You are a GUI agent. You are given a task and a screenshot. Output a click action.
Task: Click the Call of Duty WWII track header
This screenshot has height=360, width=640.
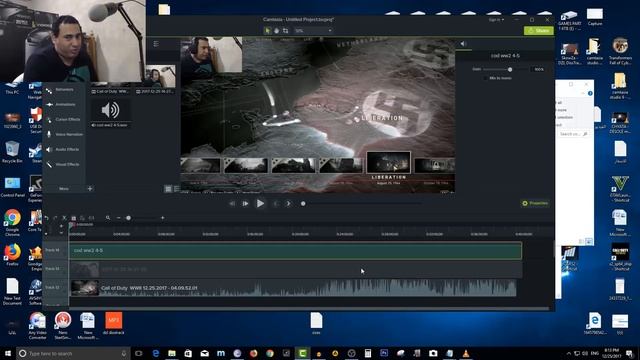55,288
